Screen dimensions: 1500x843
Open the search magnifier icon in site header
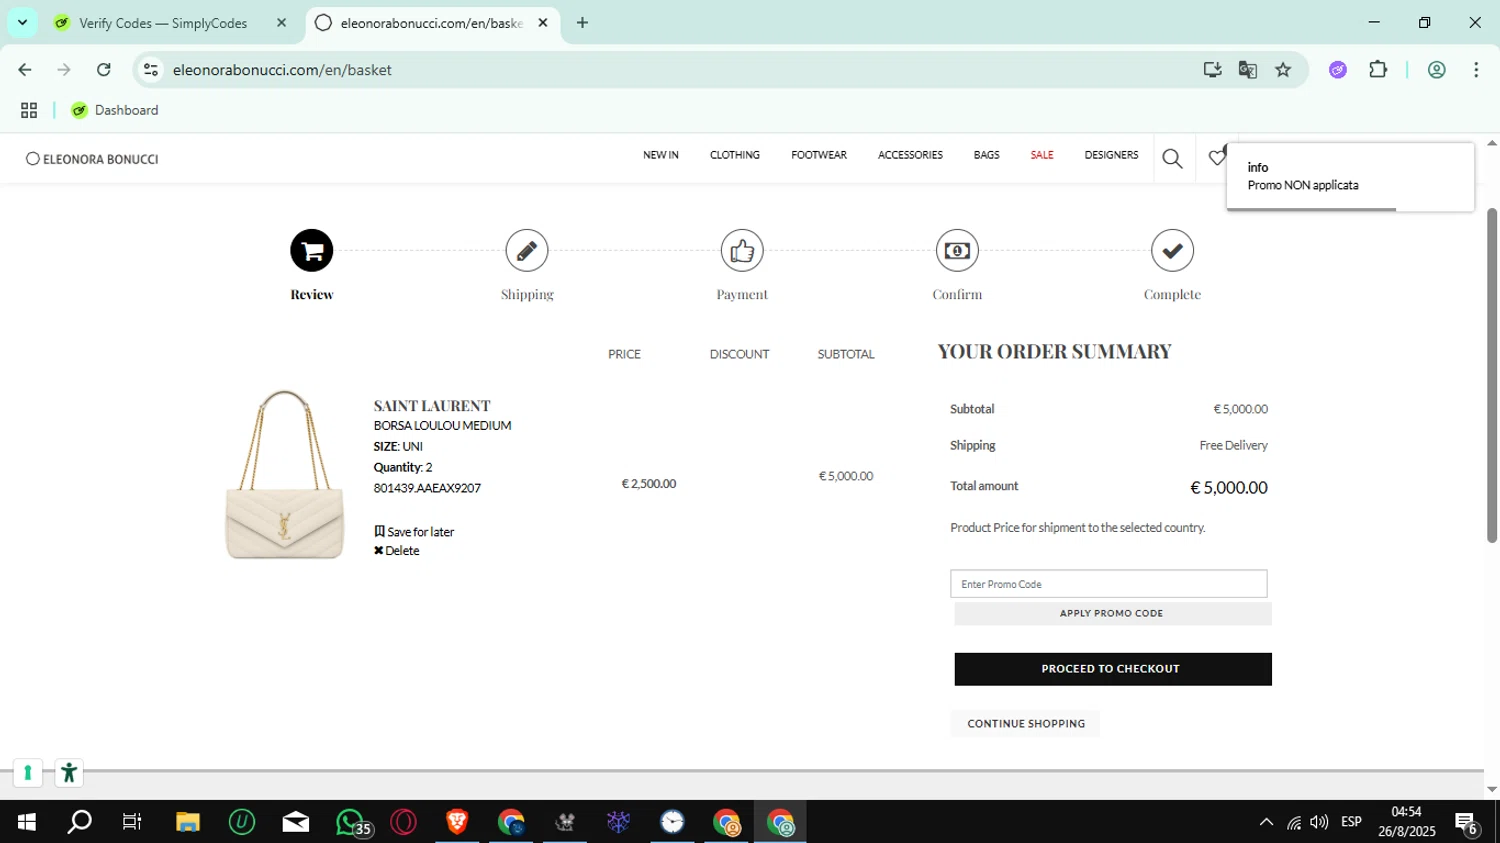(x=1173, y=159)
